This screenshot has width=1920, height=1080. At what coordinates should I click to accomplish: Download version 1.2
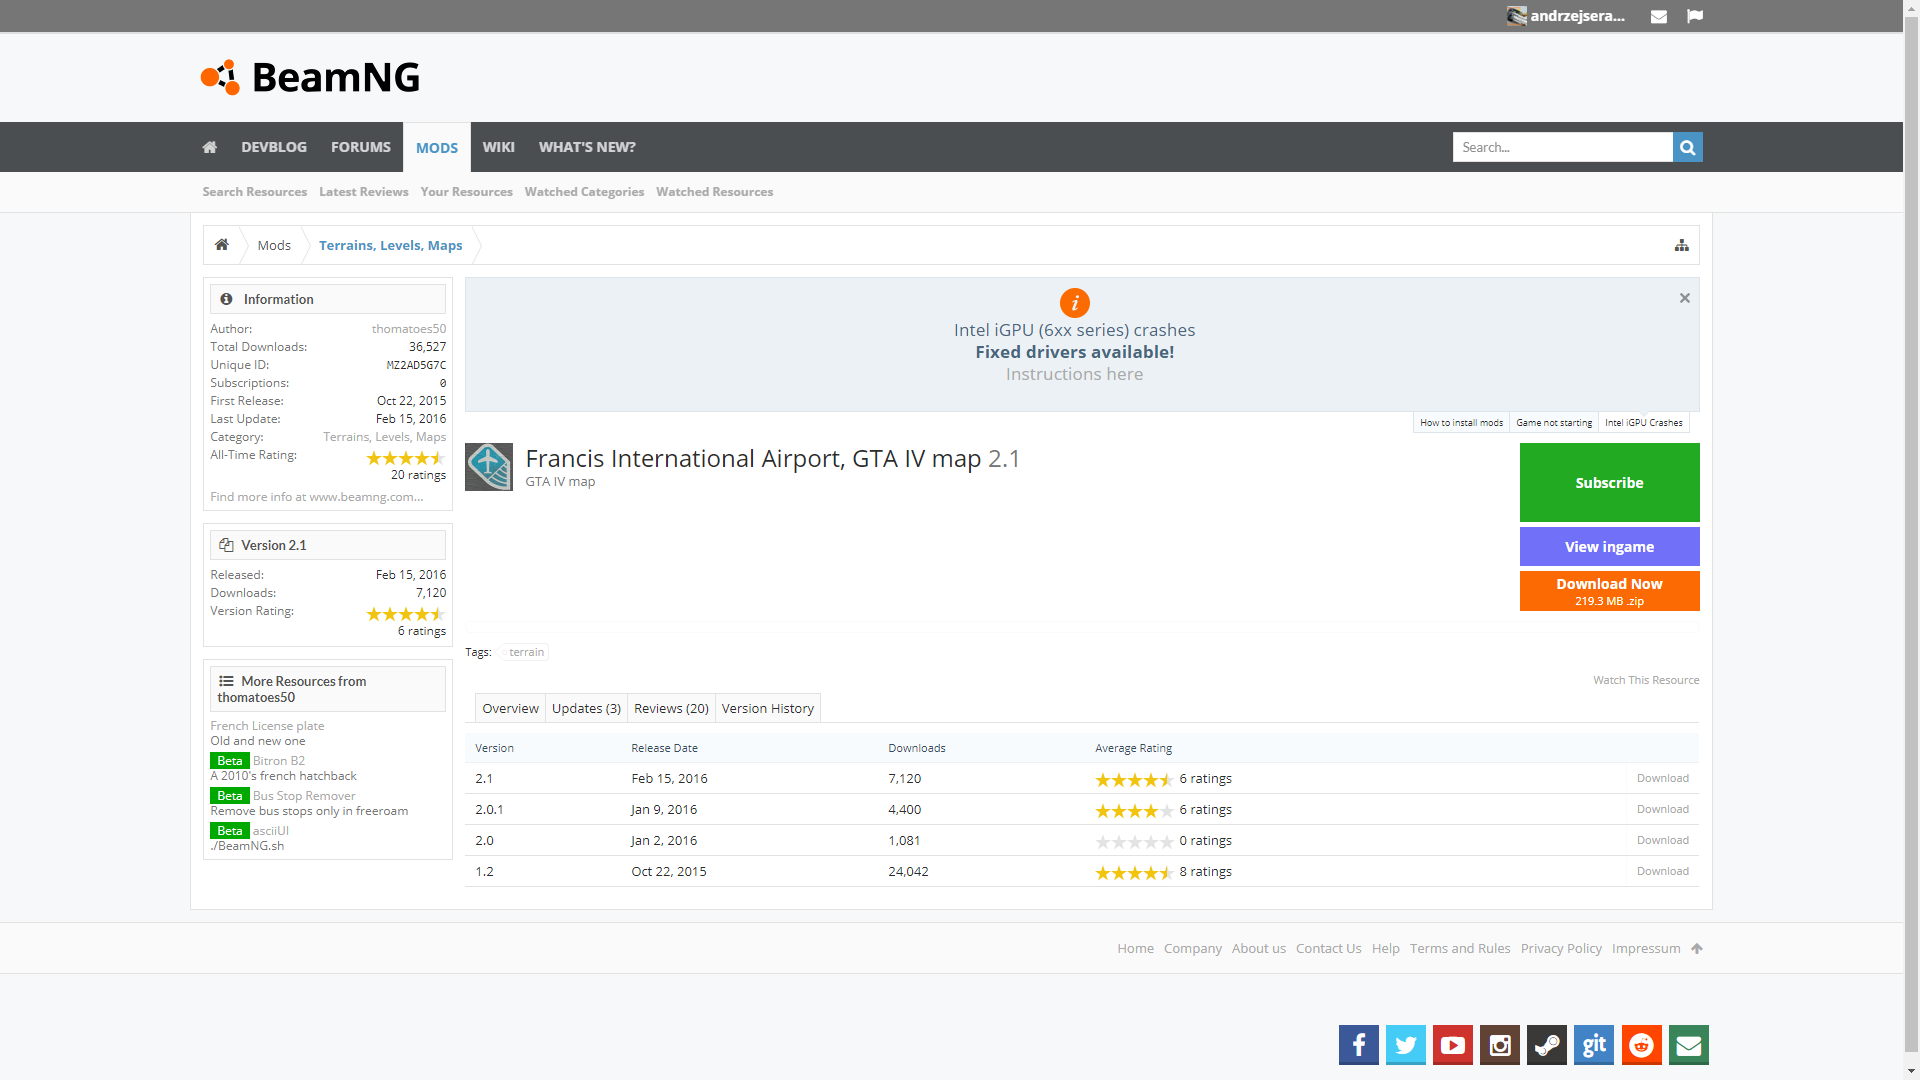[x=1662, y=871]
